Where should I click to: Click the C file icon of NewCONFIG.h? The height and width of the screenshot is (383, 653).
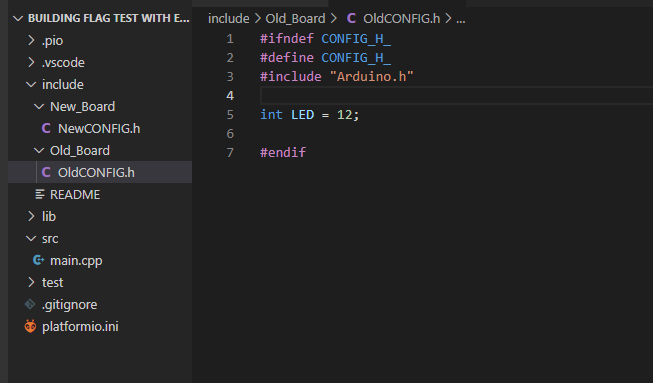point(46,128)
